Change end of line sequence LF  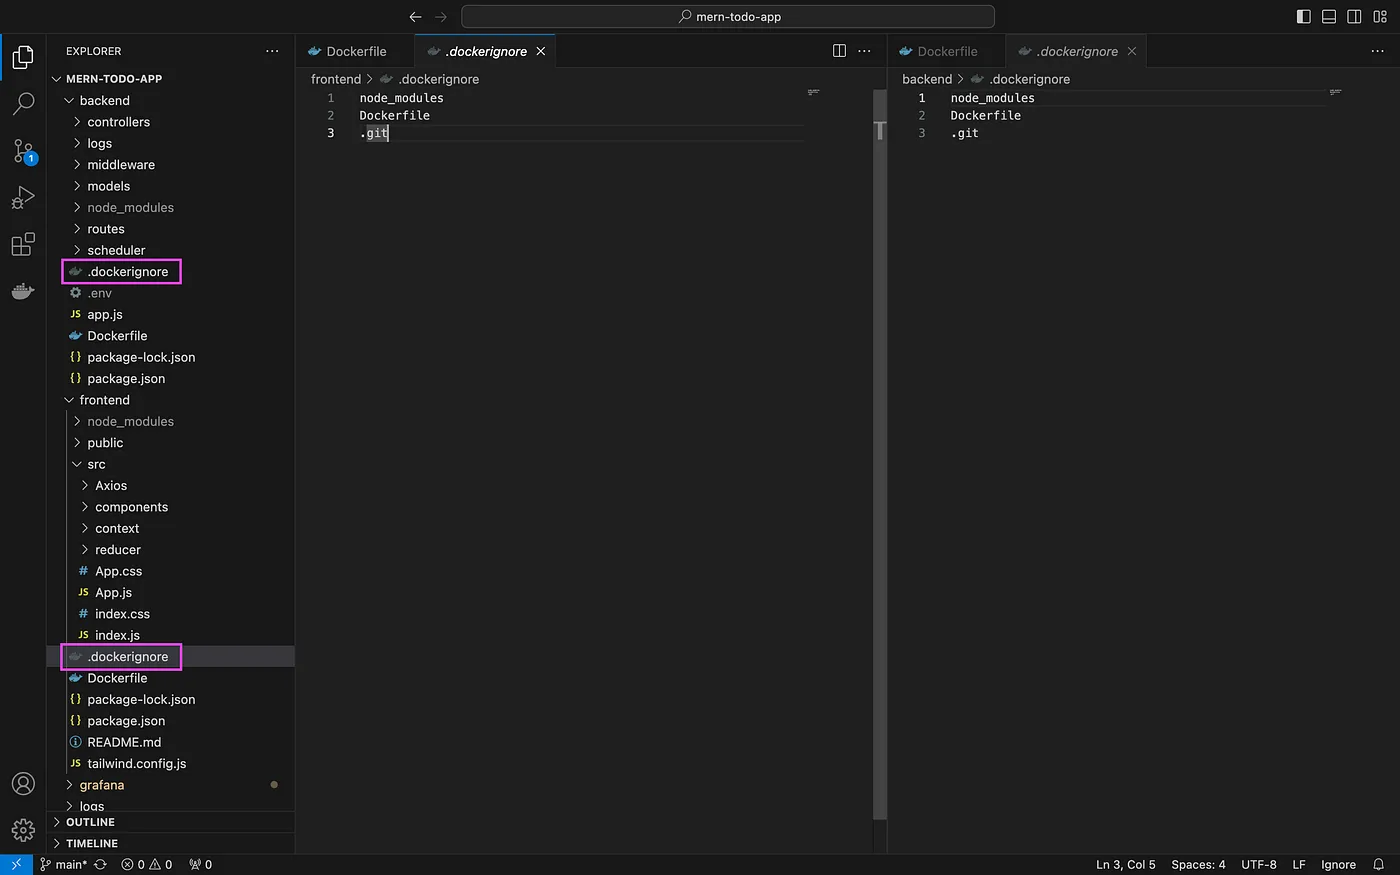point(1299,865)
